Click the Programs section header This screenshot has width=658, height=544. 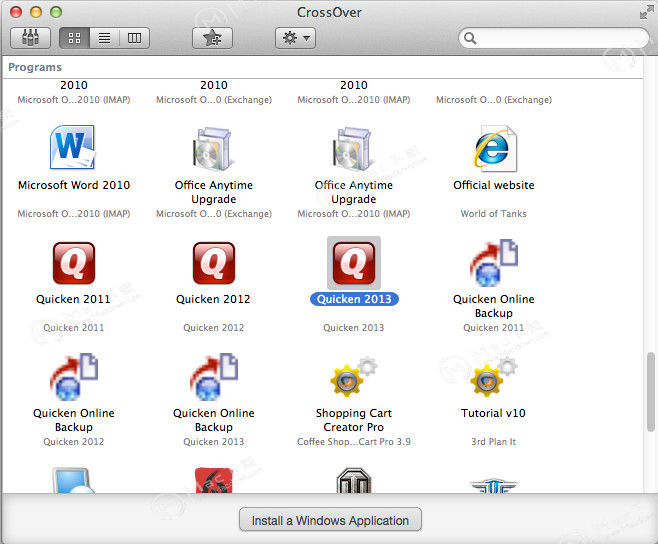[x=35, y=67]
